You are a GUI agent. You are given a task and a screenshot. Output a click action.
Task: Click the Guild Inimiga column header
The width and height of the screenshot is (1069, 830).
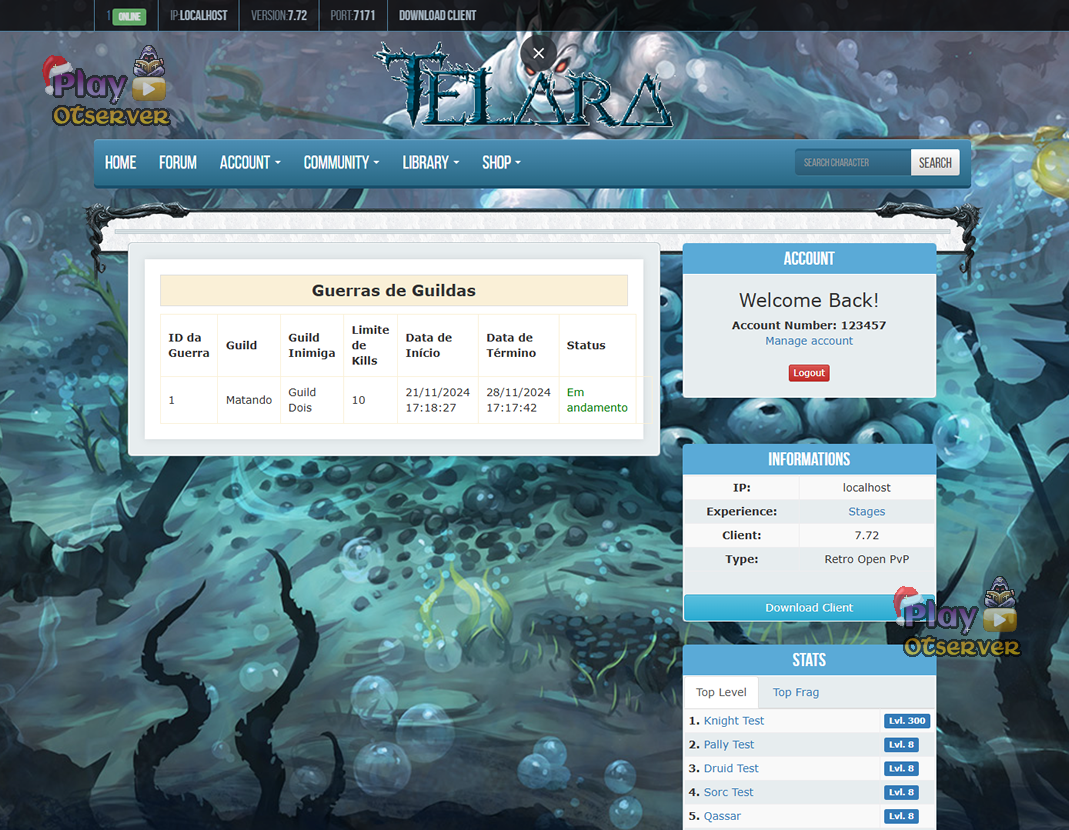[x=312, y=345]
